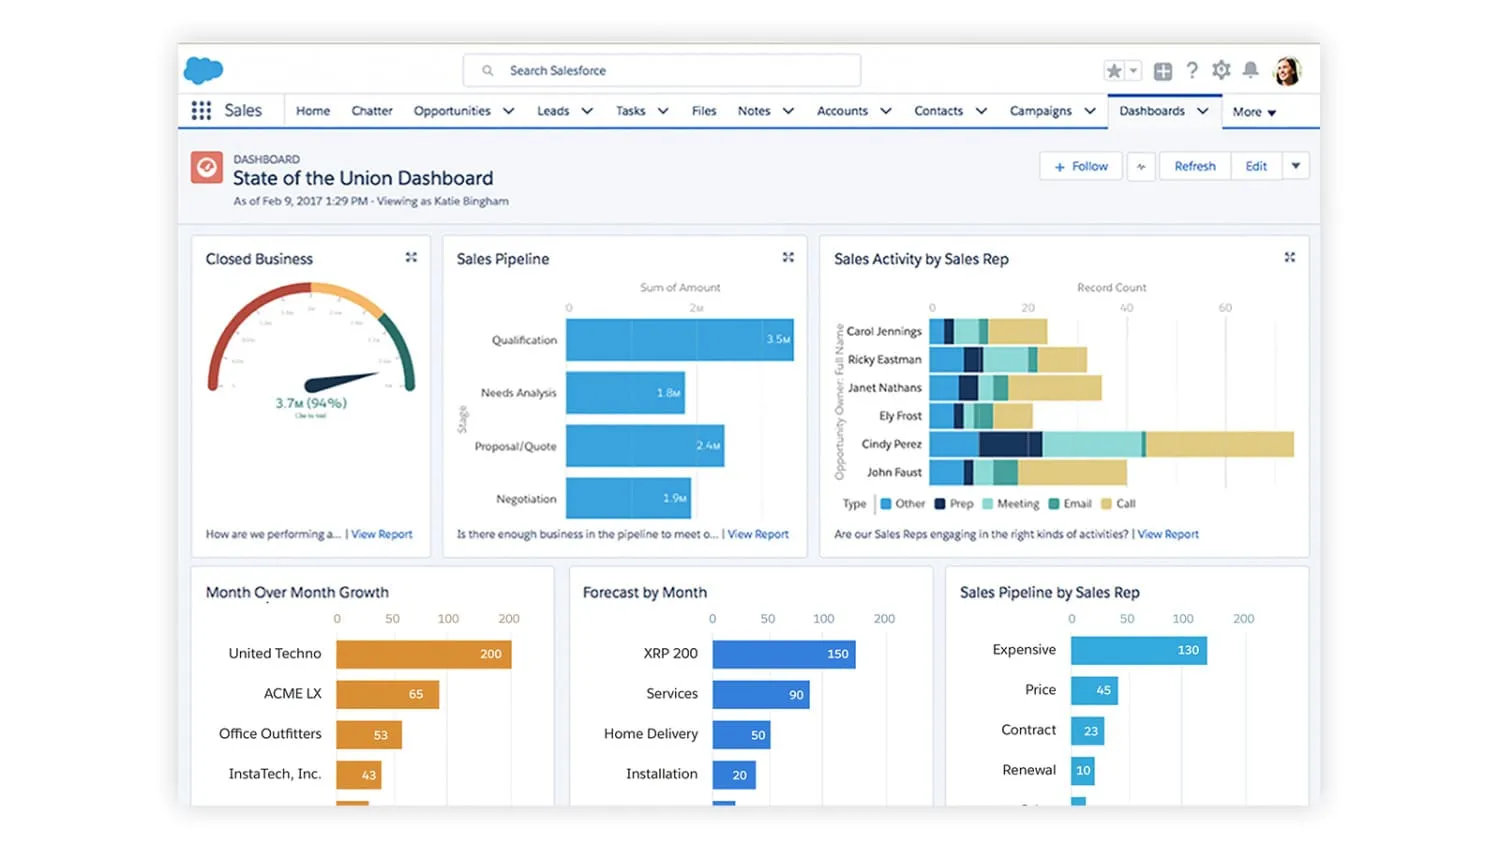Open the Chatter tab
Screen dimensions: 1500x844
pyautogui.click(x=372, y=111)
